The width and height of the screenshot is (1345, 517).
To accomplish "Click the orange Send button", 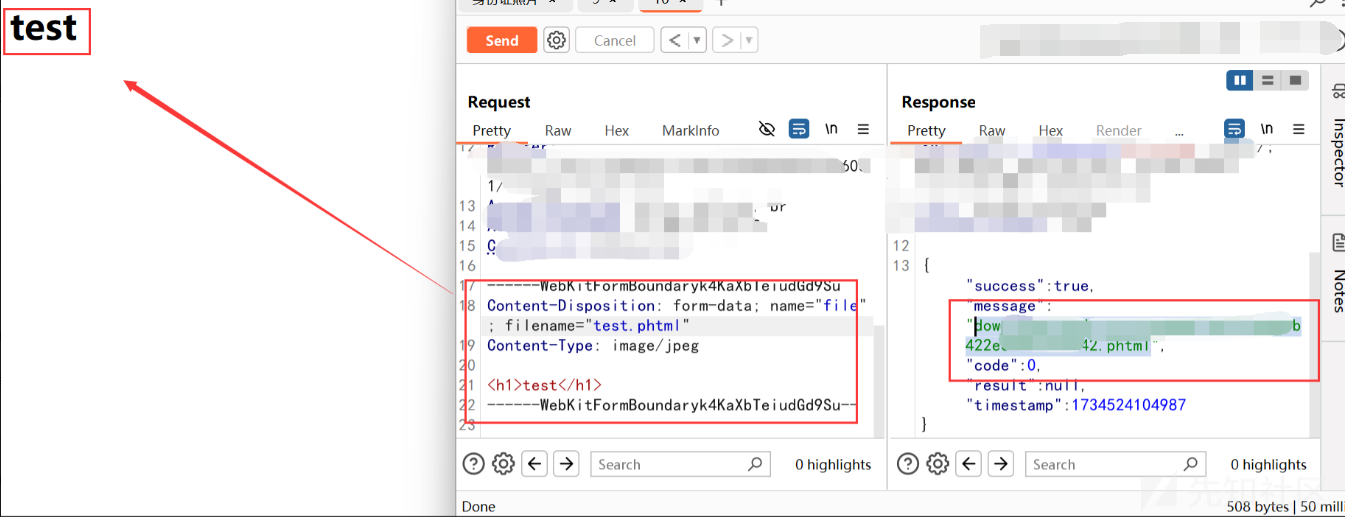I will click(x=502, y=40).
